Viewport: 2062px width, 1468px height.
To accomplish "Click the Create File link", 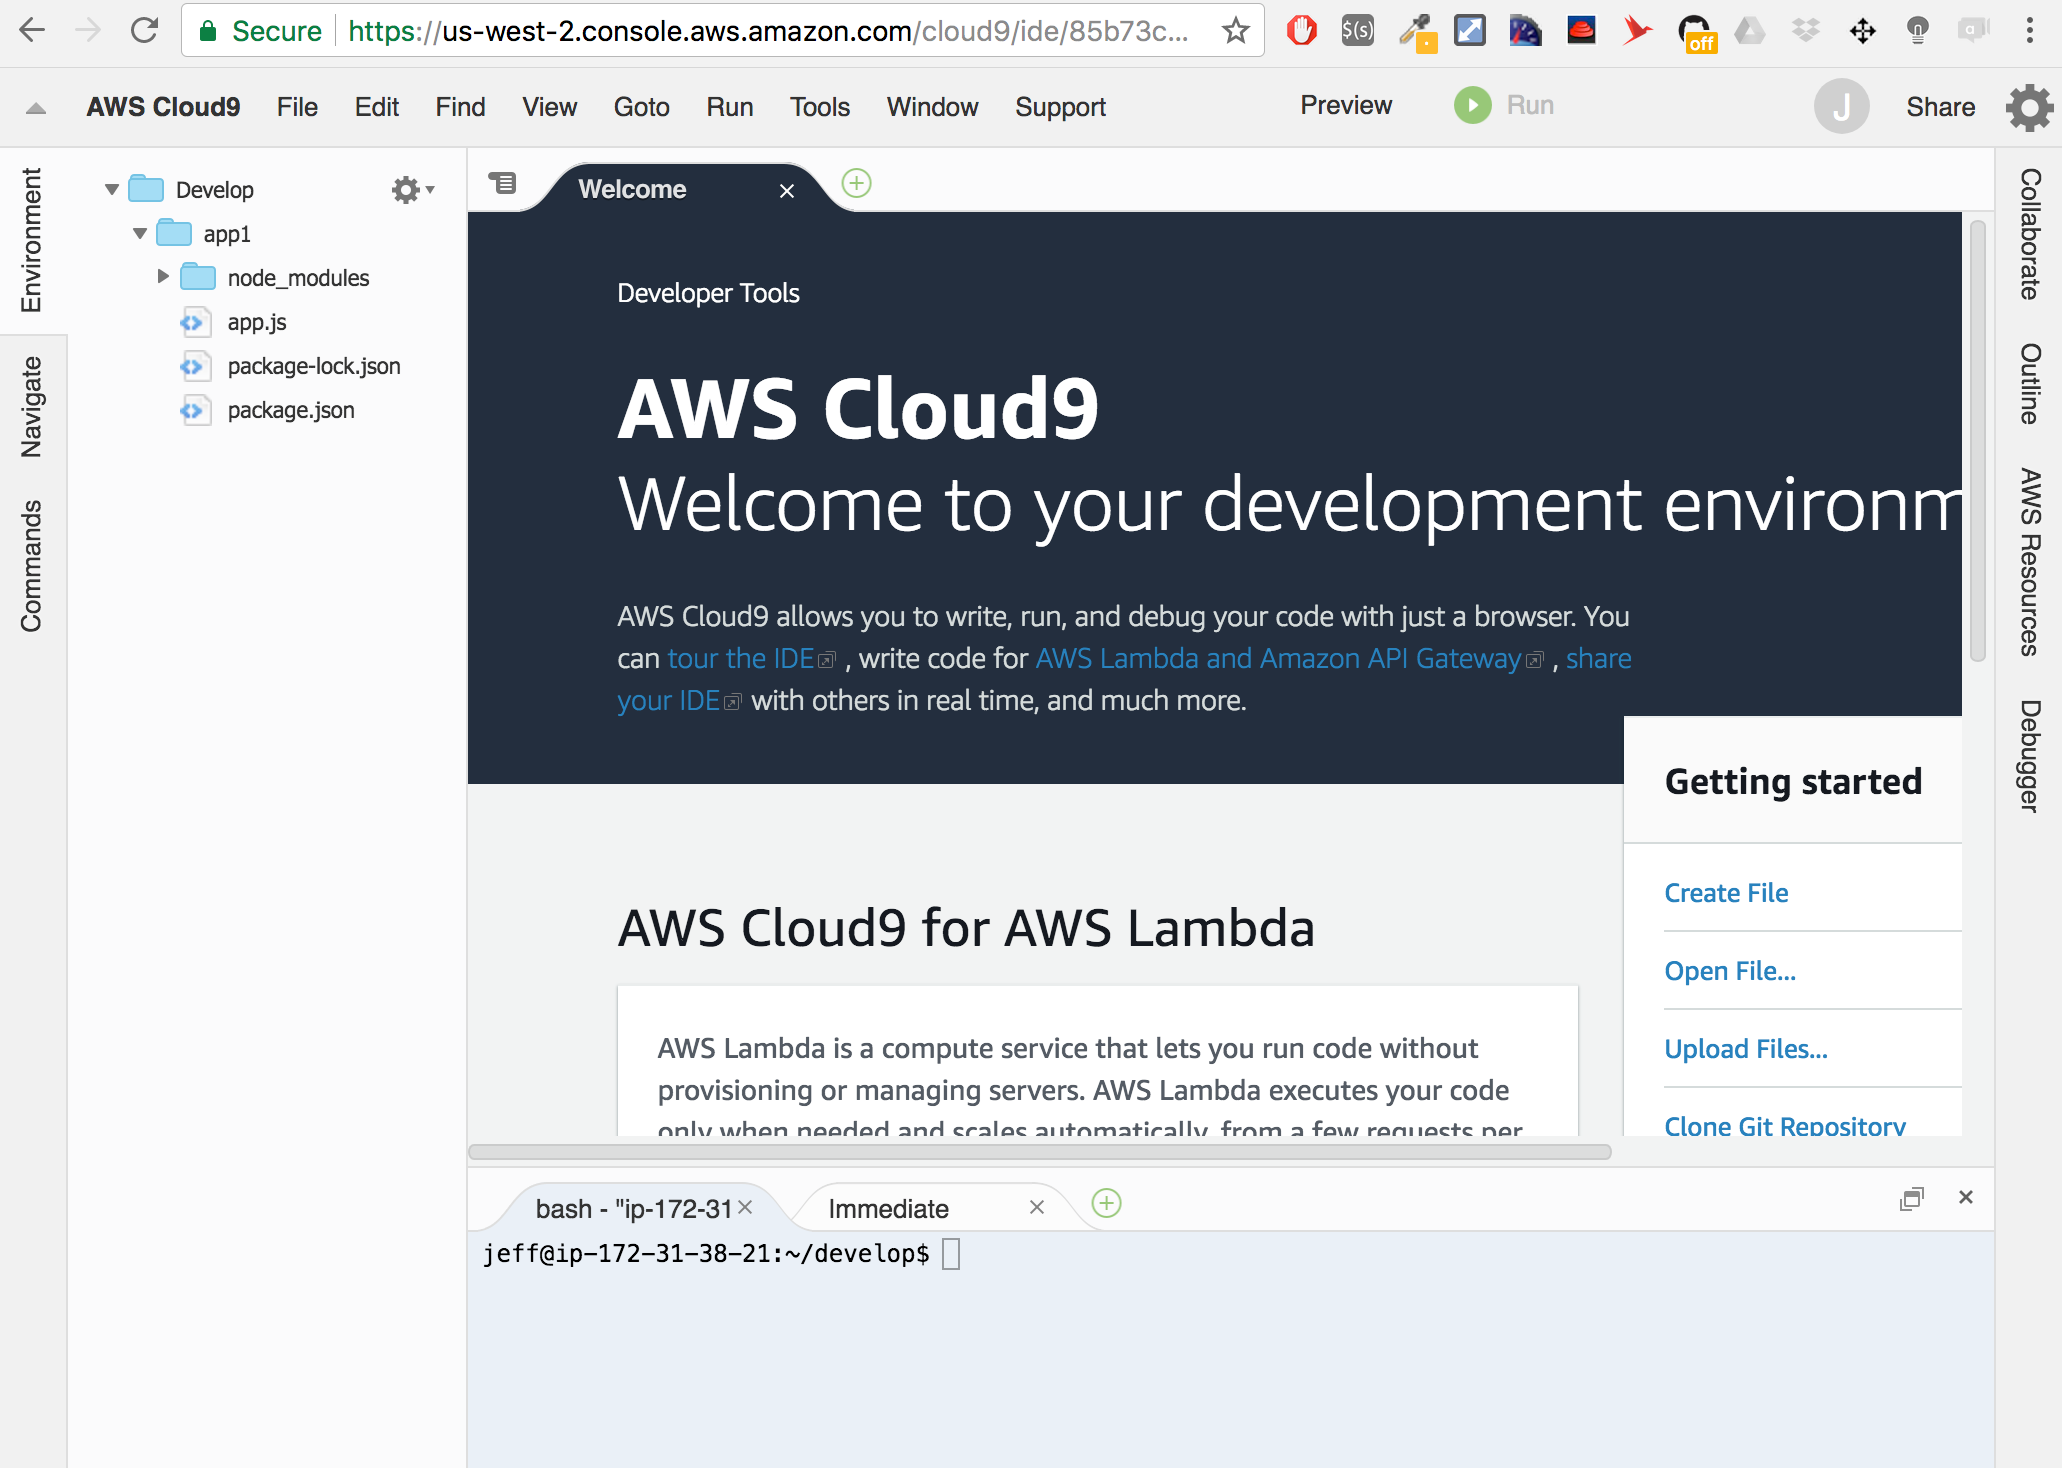I will click(1726, 892).
